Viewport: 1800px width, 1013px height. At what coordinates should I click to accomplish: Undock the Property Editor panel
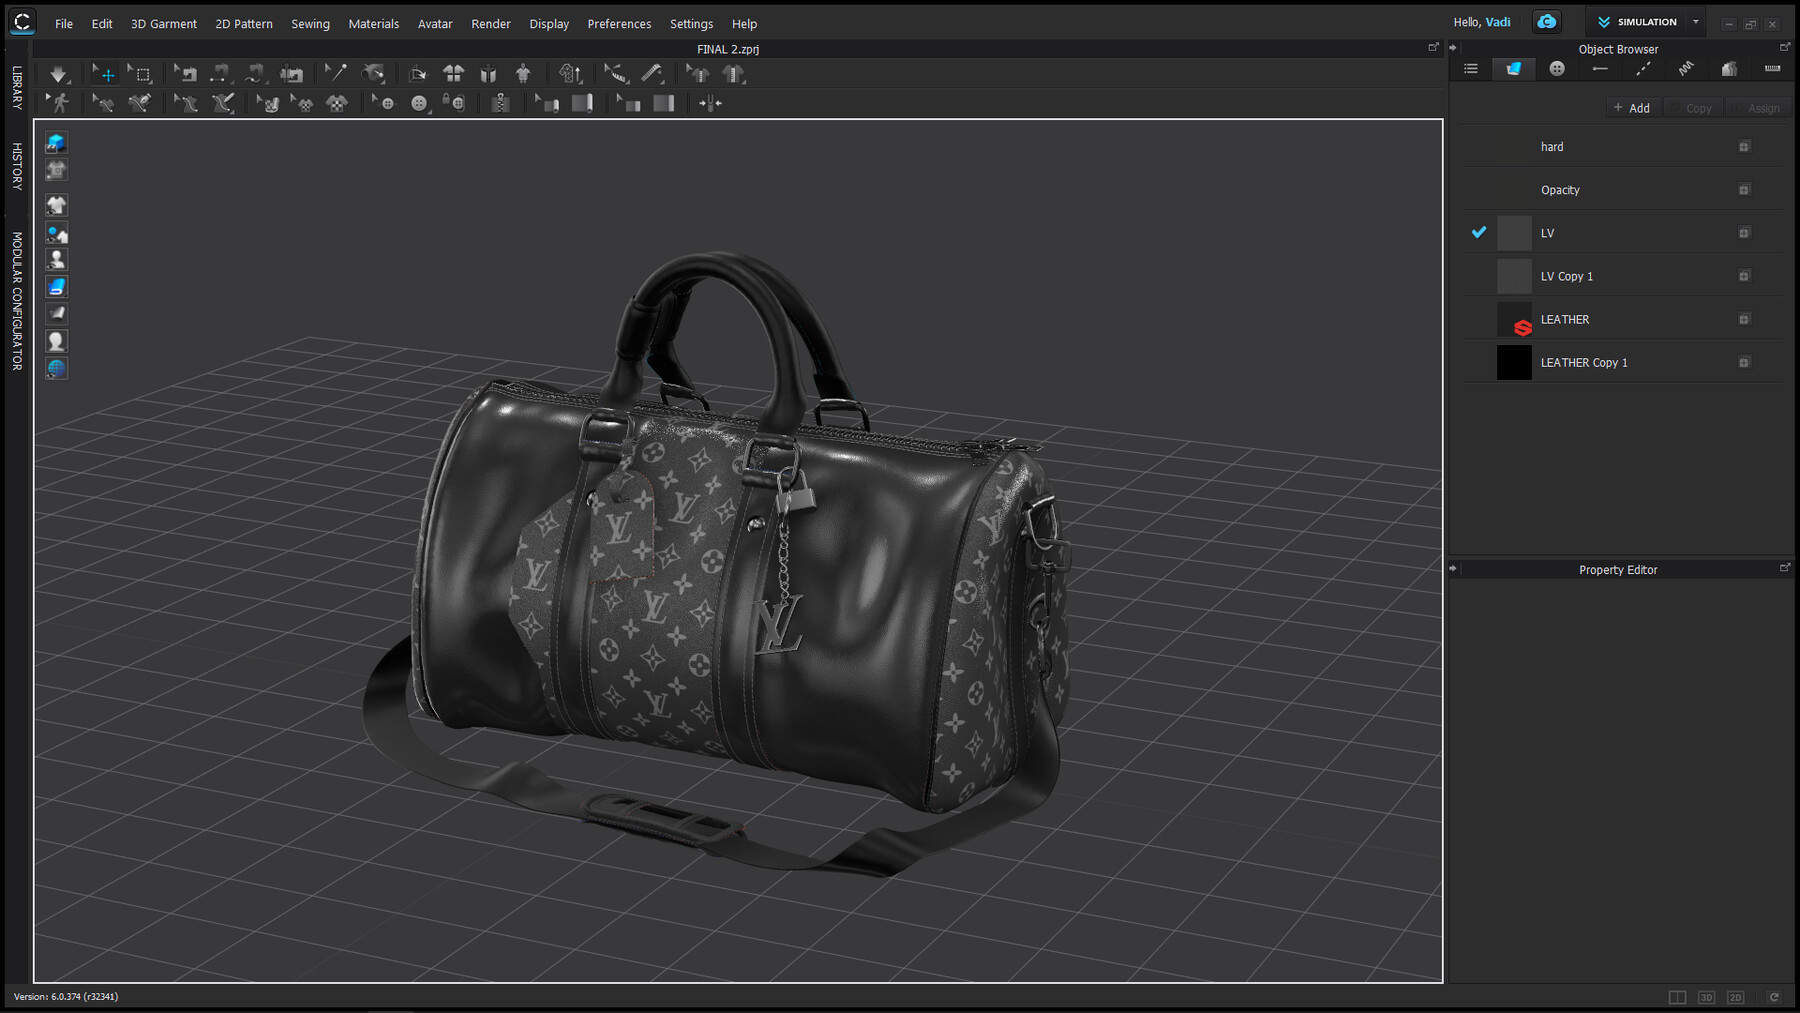[1785, 568]
